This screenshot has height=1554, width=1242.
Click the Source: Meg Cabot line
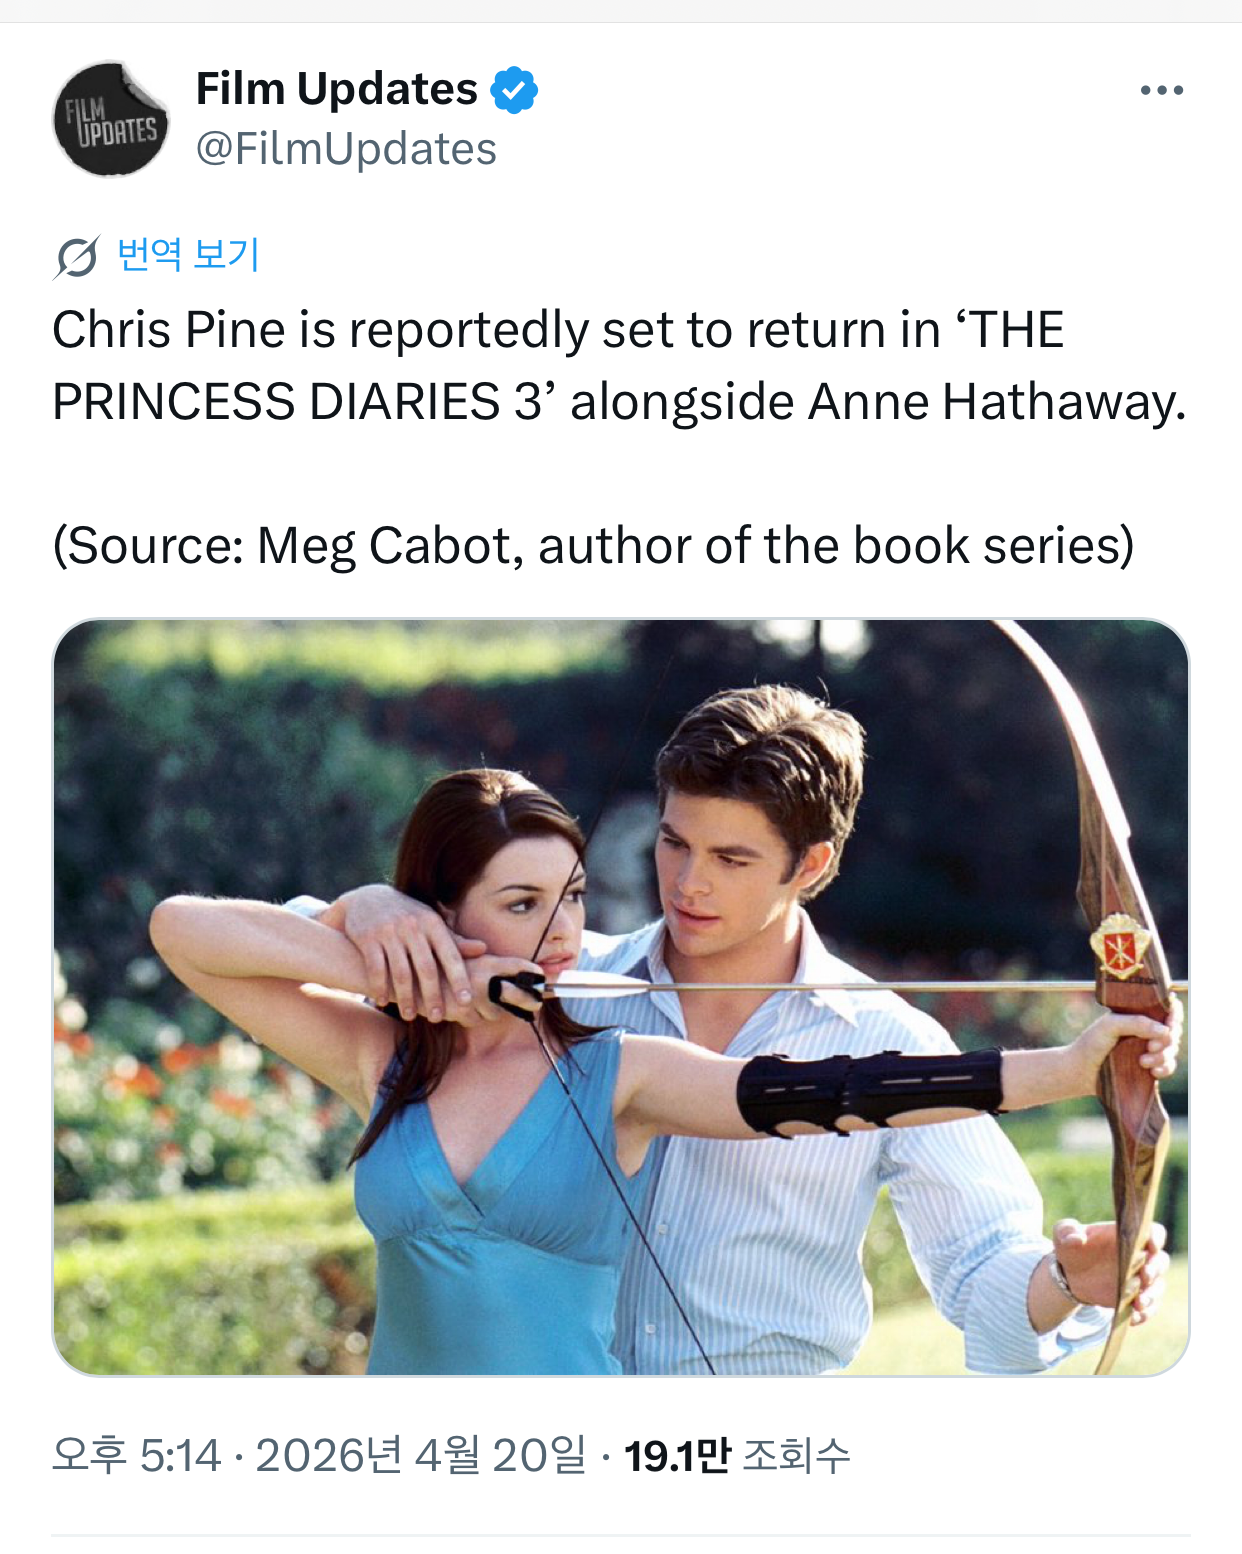593,546
